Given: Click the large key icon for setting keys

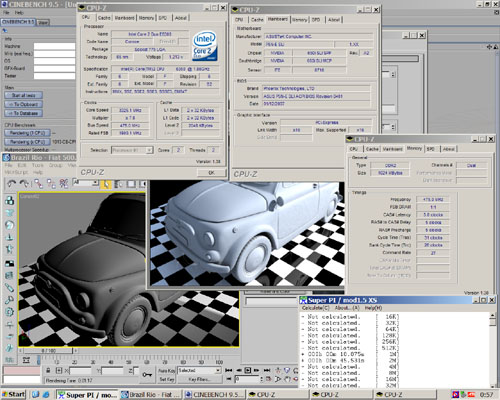Looking at the screenshot, I should (x=147, y=375).
